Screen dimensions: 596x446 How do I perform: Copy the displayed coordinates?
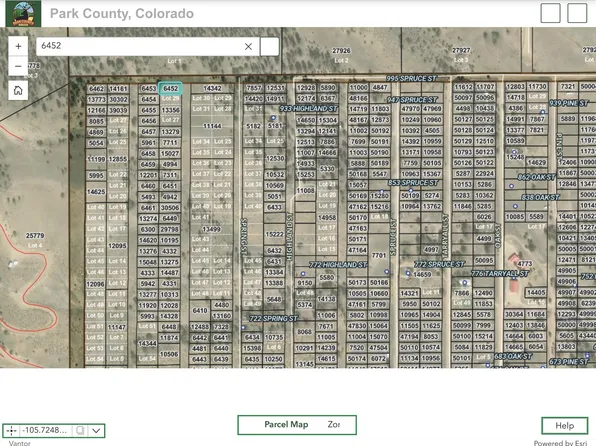click(80, 430)
